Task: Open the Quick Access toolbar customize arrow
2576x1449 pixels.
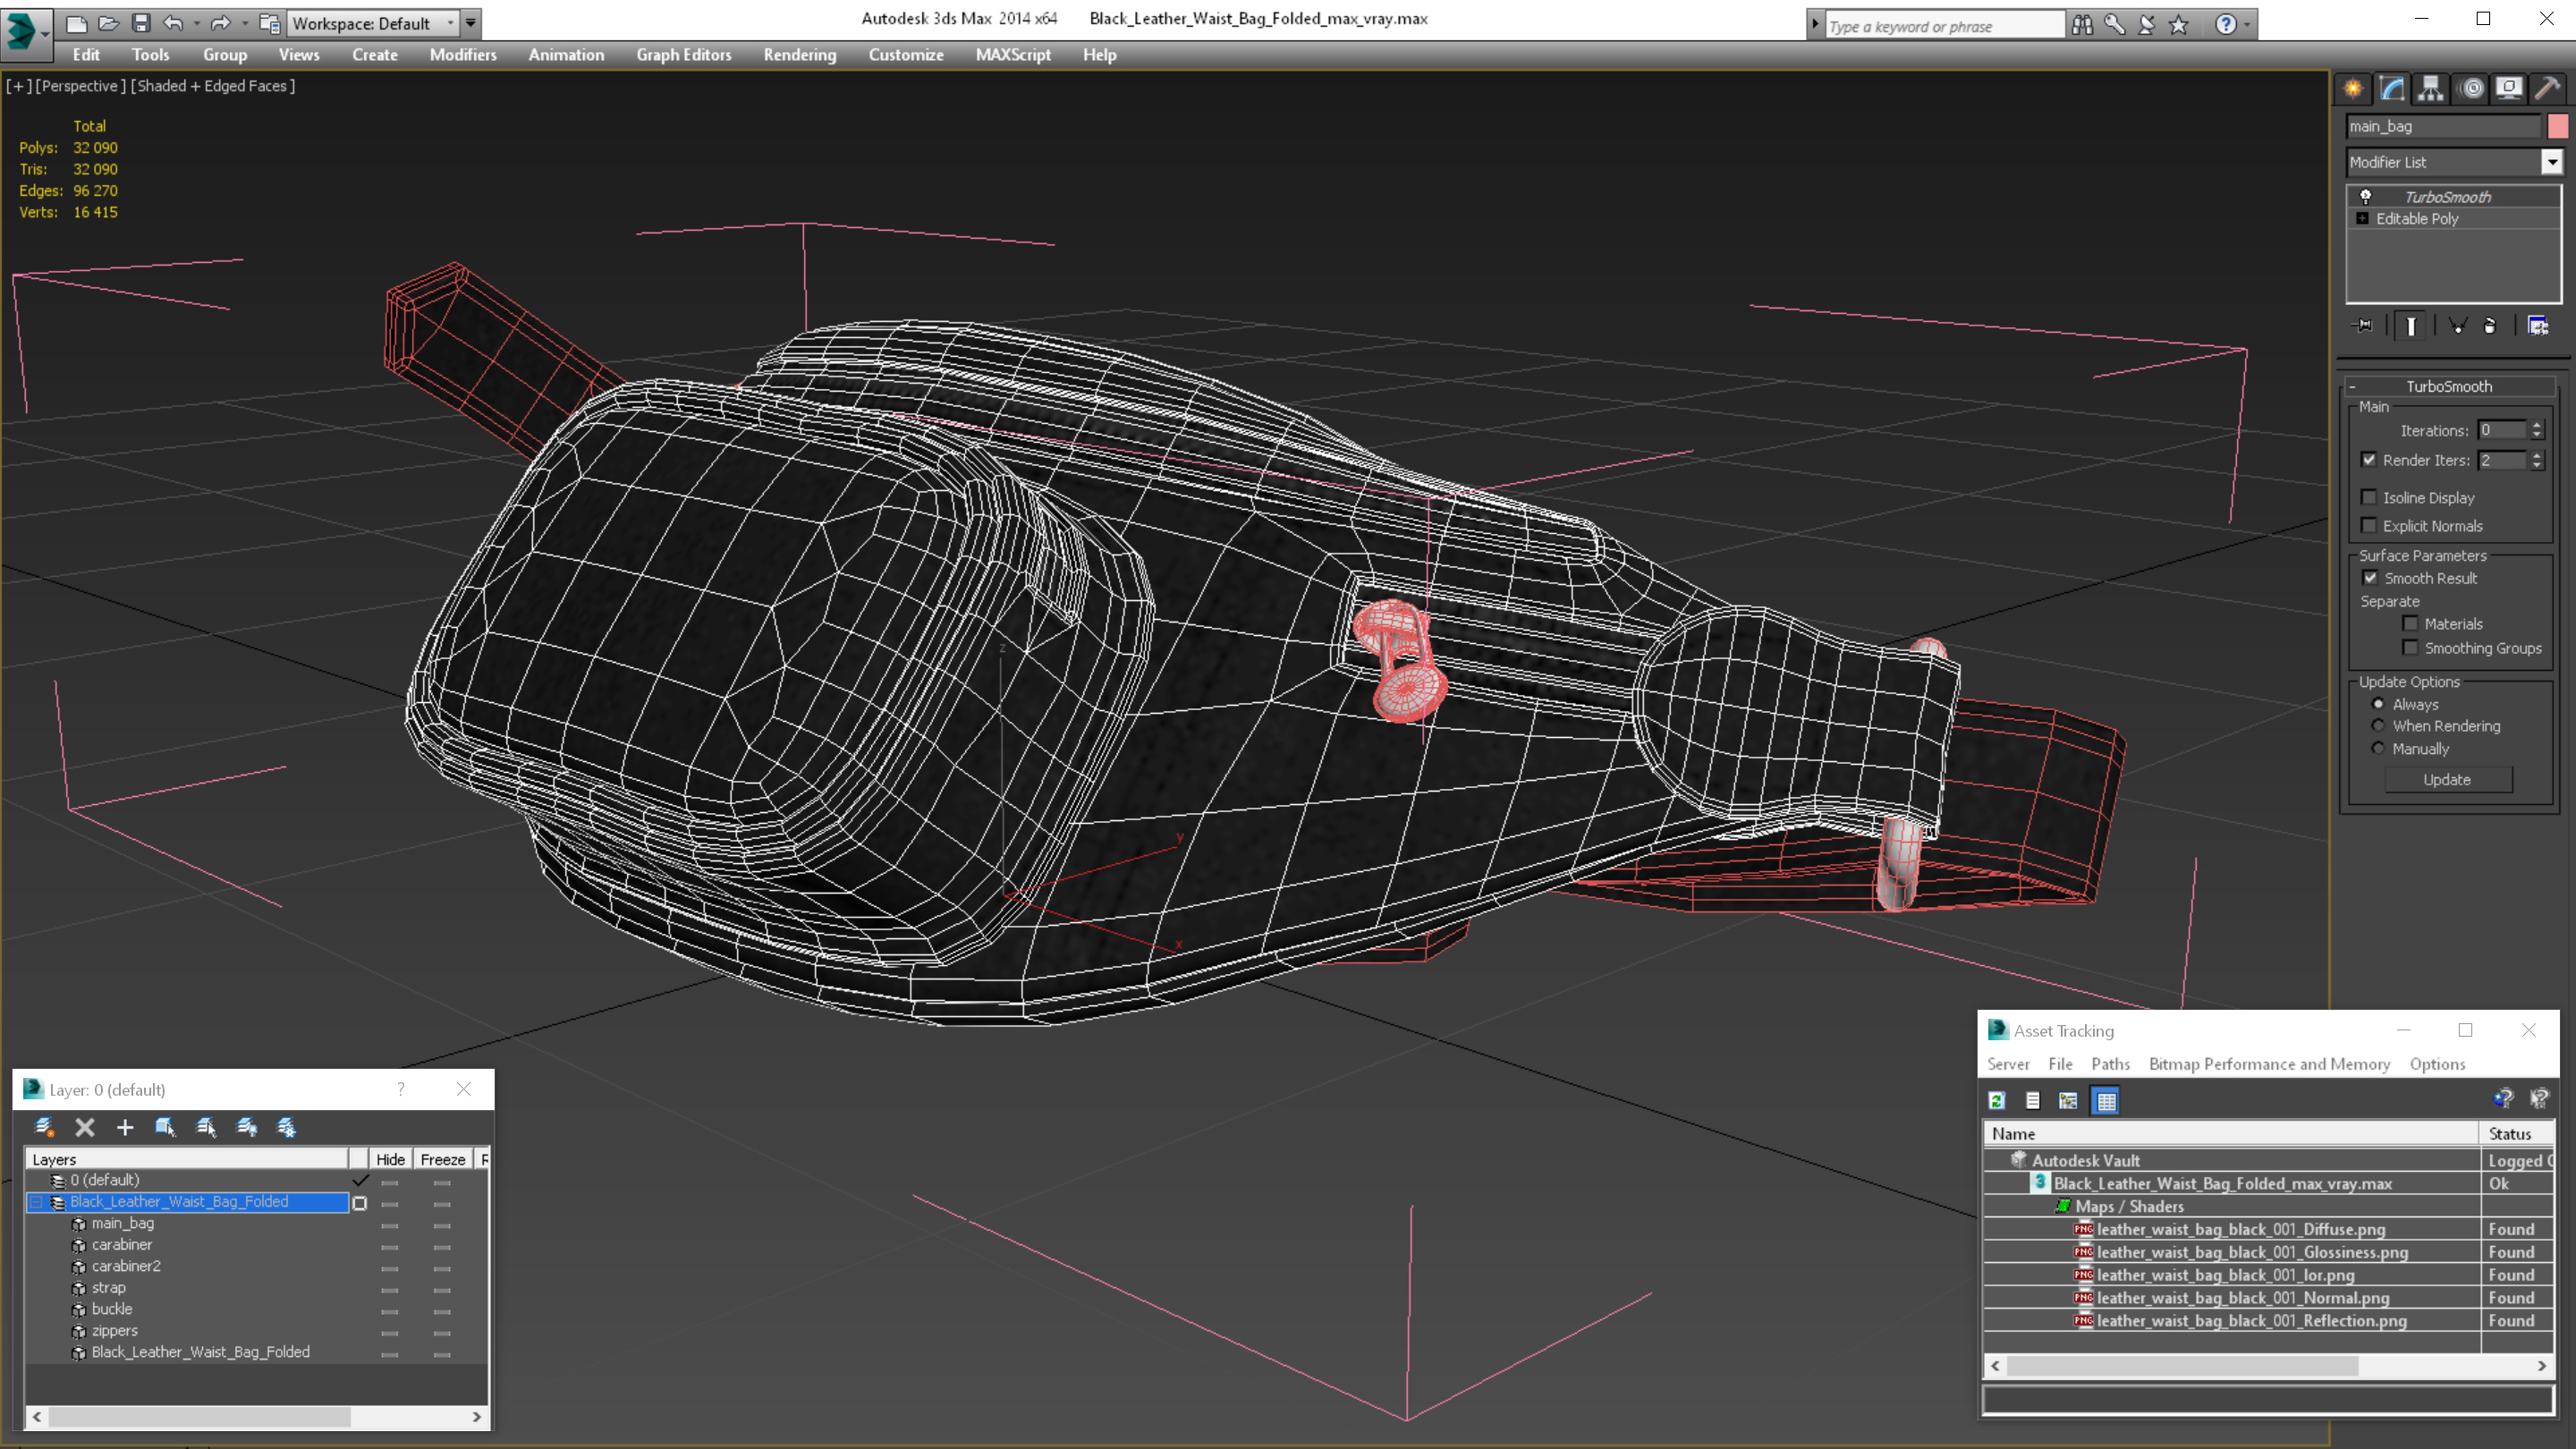Action: click(x=470, y=23)
